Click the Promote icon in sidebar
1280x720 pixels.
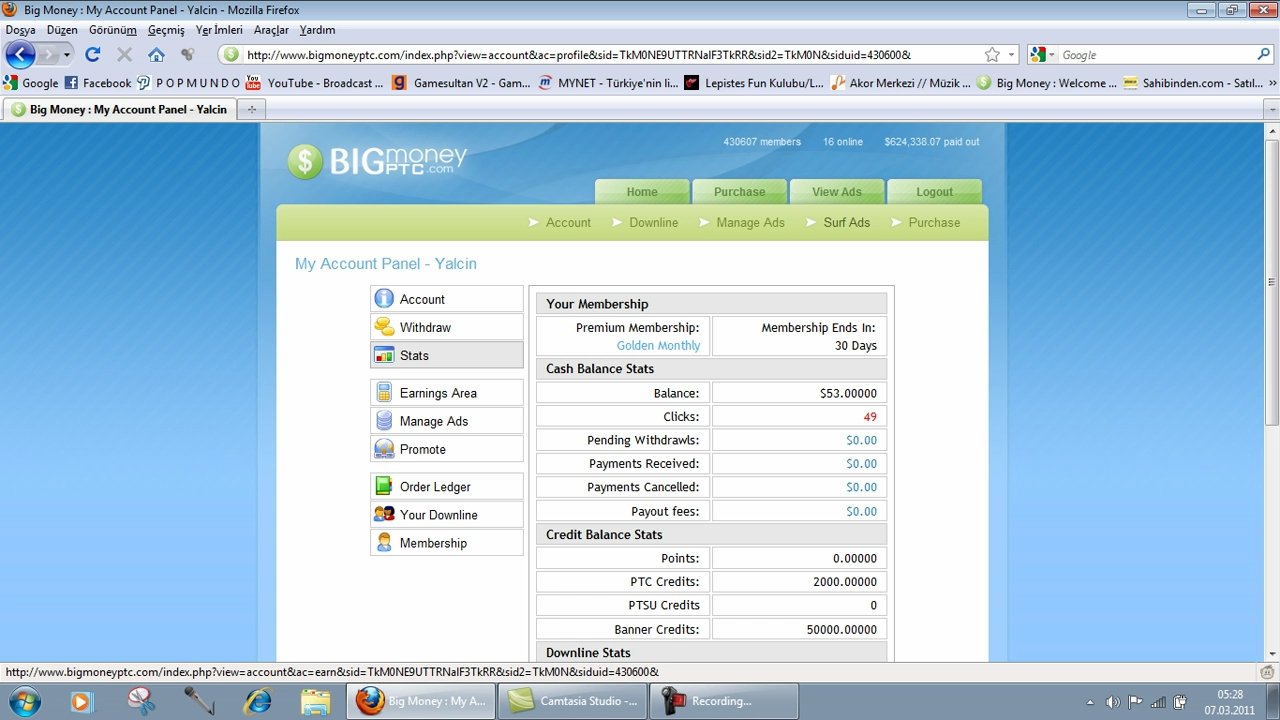384,449
